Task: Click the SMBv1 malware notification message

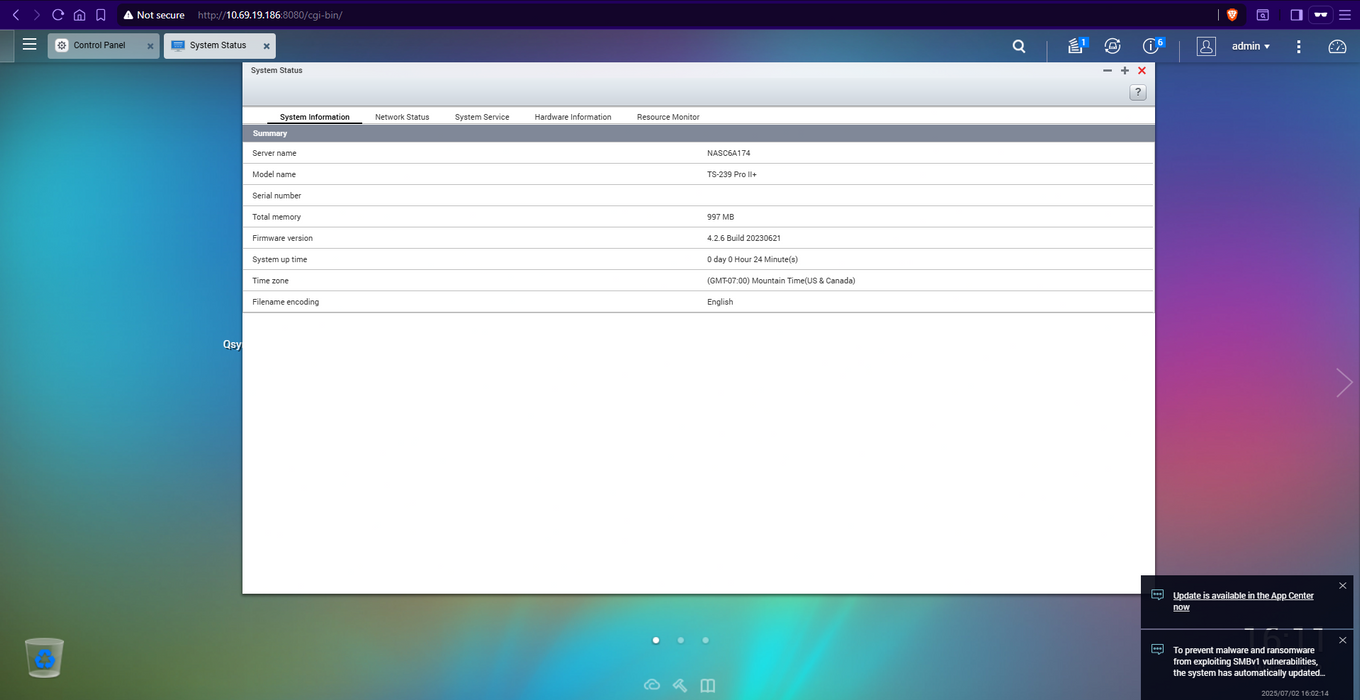Action: (x=1249, y=661)
